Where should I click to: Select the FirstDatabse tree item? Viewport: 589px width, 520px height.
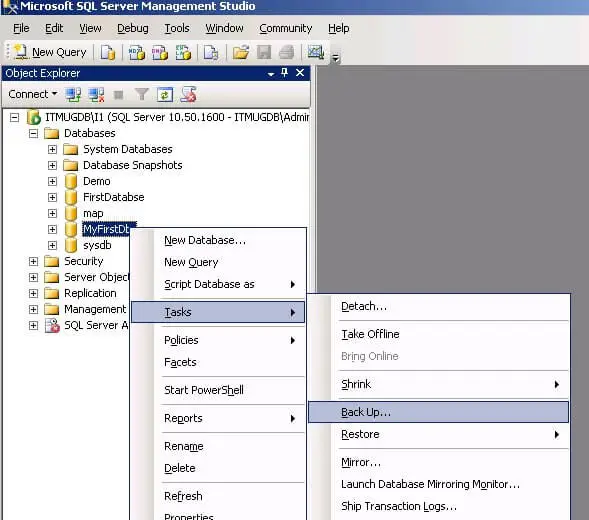click(113, 197)
